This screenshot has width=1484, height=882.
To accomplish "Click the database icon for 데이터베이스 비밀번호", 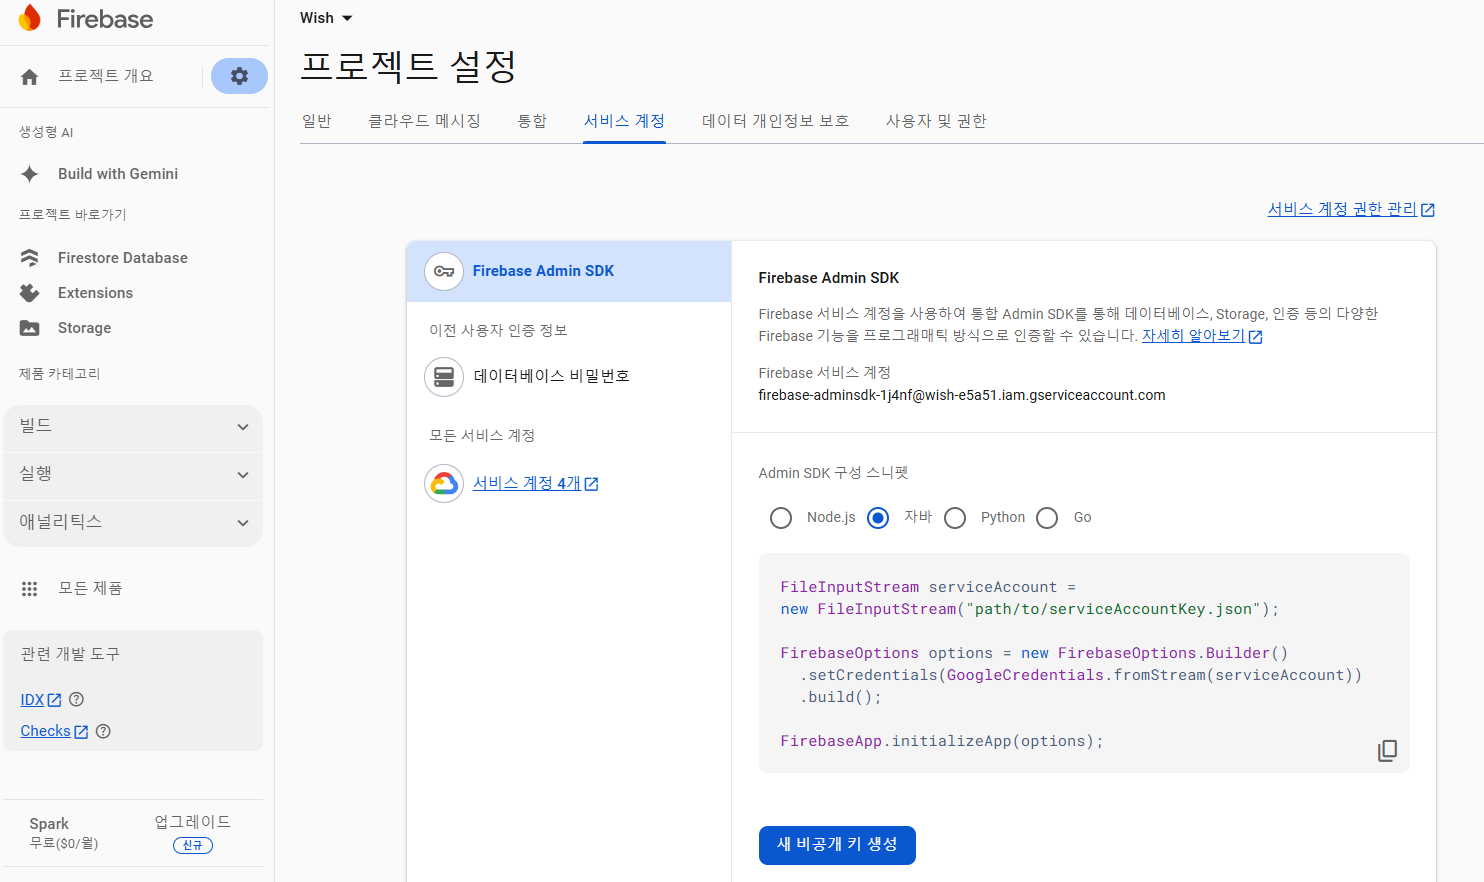I will (x=444, y=377).
